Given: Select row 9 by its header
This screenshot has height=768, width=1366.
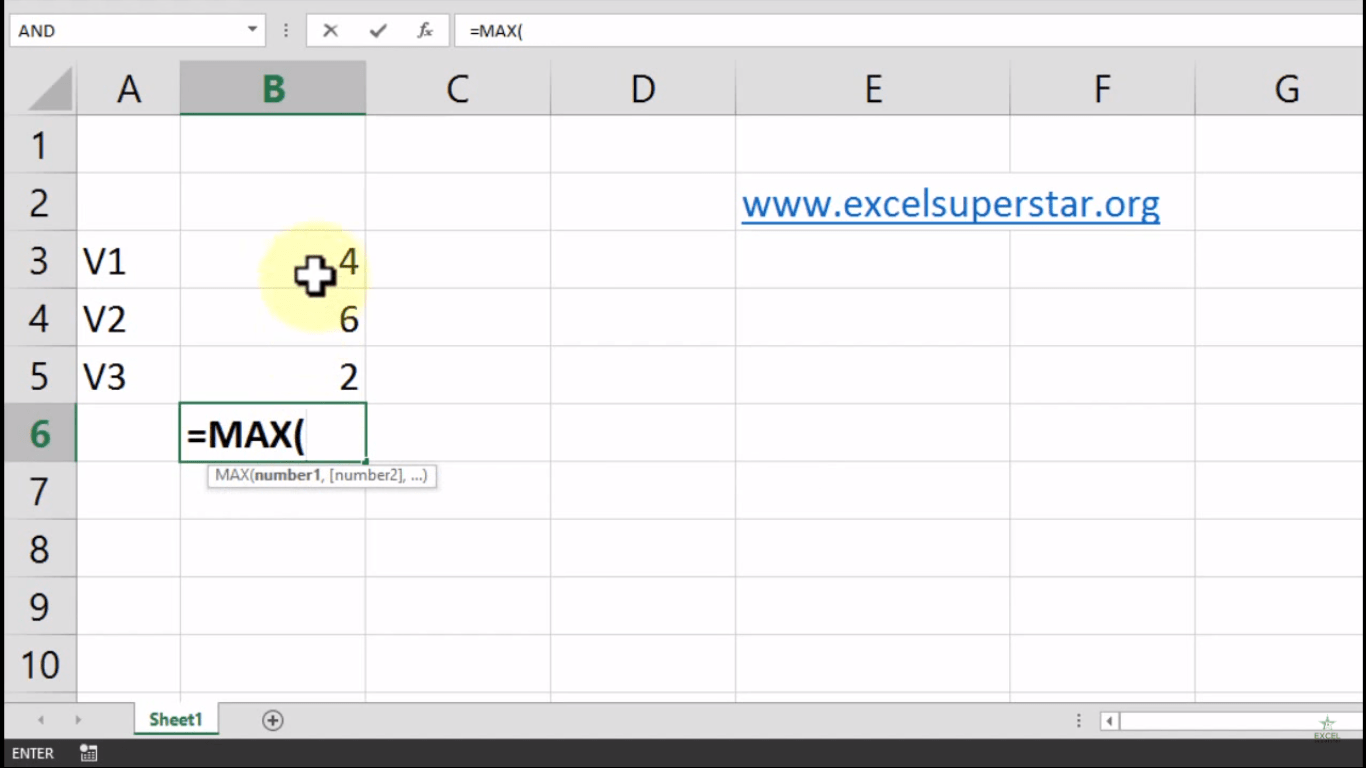Looking at the screenshot, I should (x=40, y=606).
